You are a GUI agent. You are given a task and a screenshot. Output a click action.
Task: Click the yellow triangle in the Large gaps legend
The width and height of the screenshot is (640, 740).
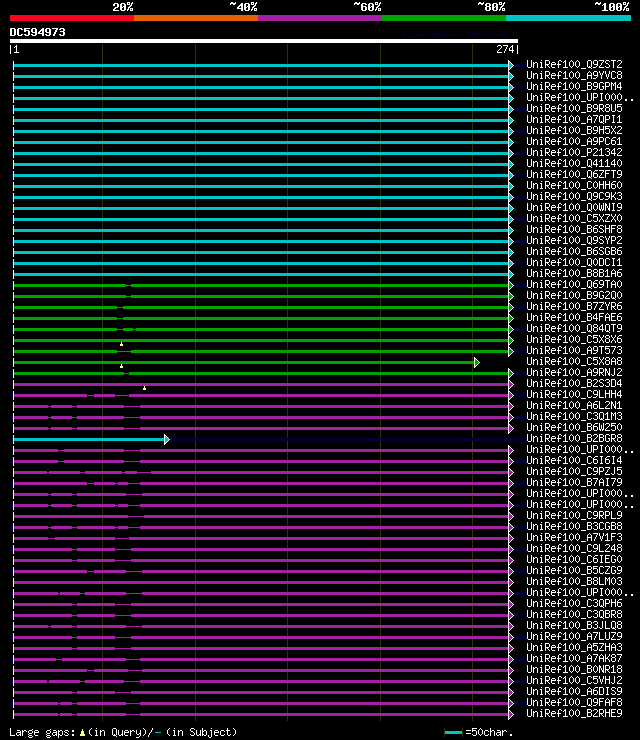(x=82, y=732)
